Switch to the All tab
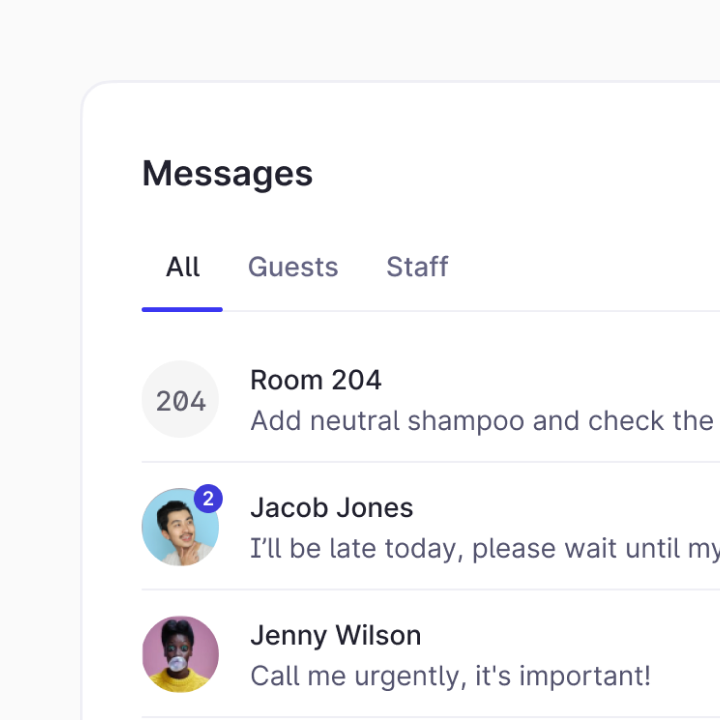 point(183,267)
